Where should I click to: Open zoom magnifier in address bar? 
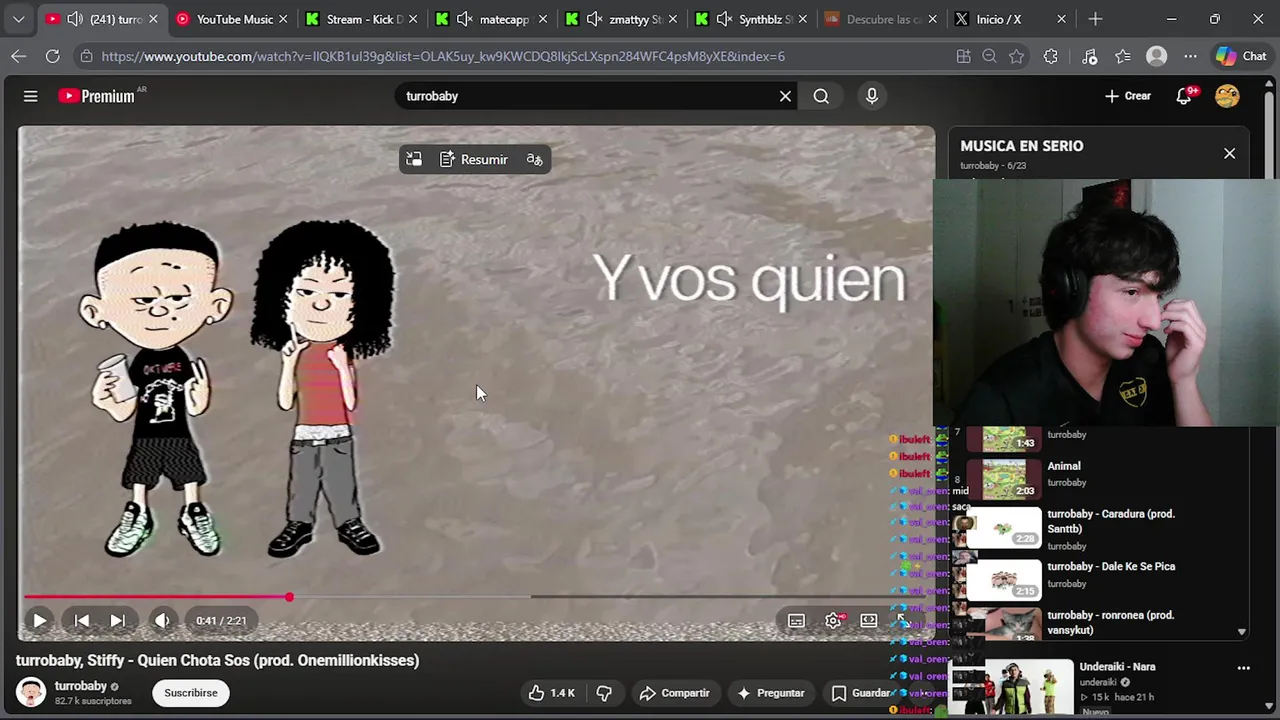pyautogui.click(x=990, y=57)
